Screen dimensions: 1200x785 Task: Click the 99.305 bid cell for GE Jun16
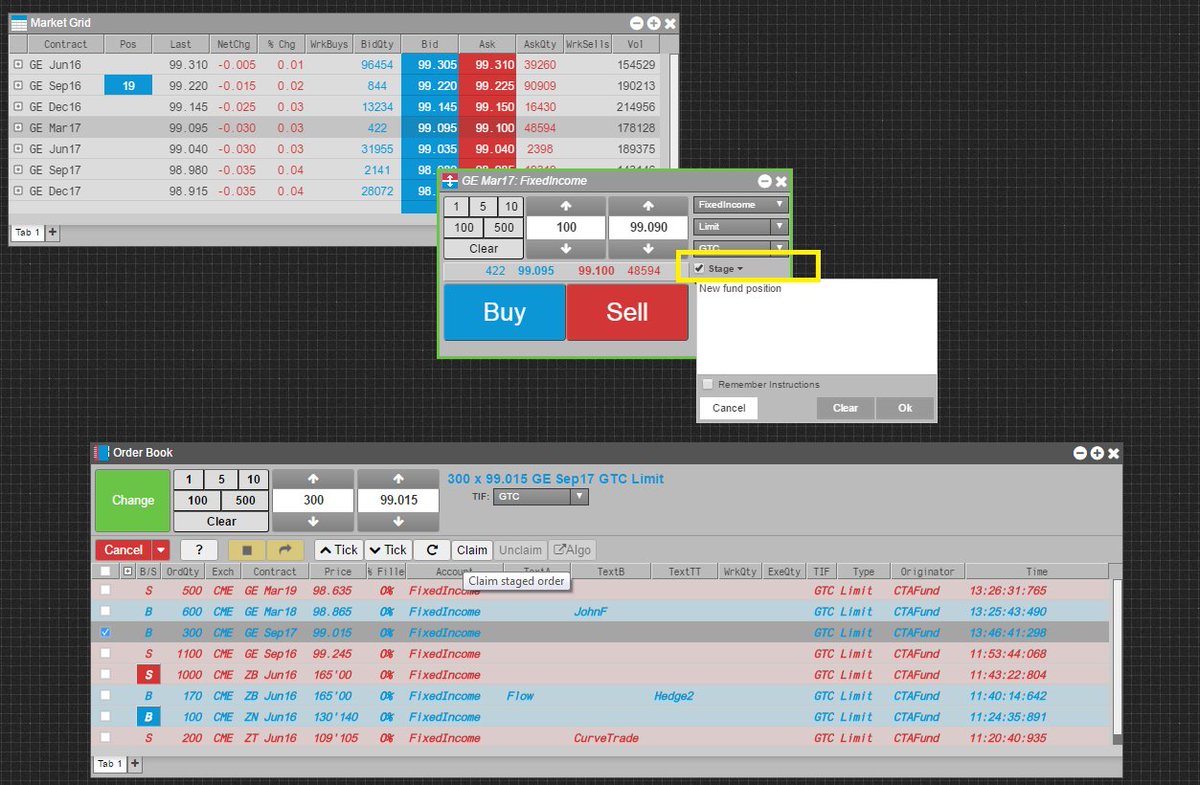[430, 65]
